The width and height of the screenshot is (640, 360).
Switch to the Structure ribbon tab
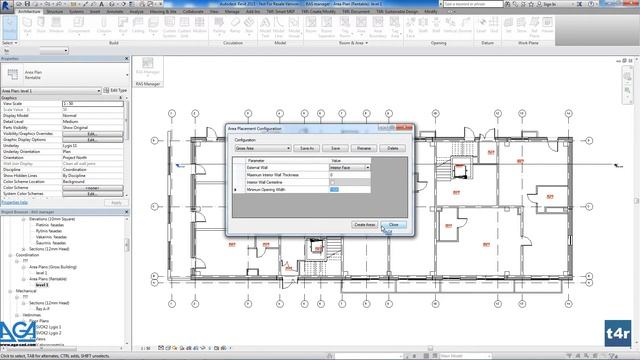(55, 11)
